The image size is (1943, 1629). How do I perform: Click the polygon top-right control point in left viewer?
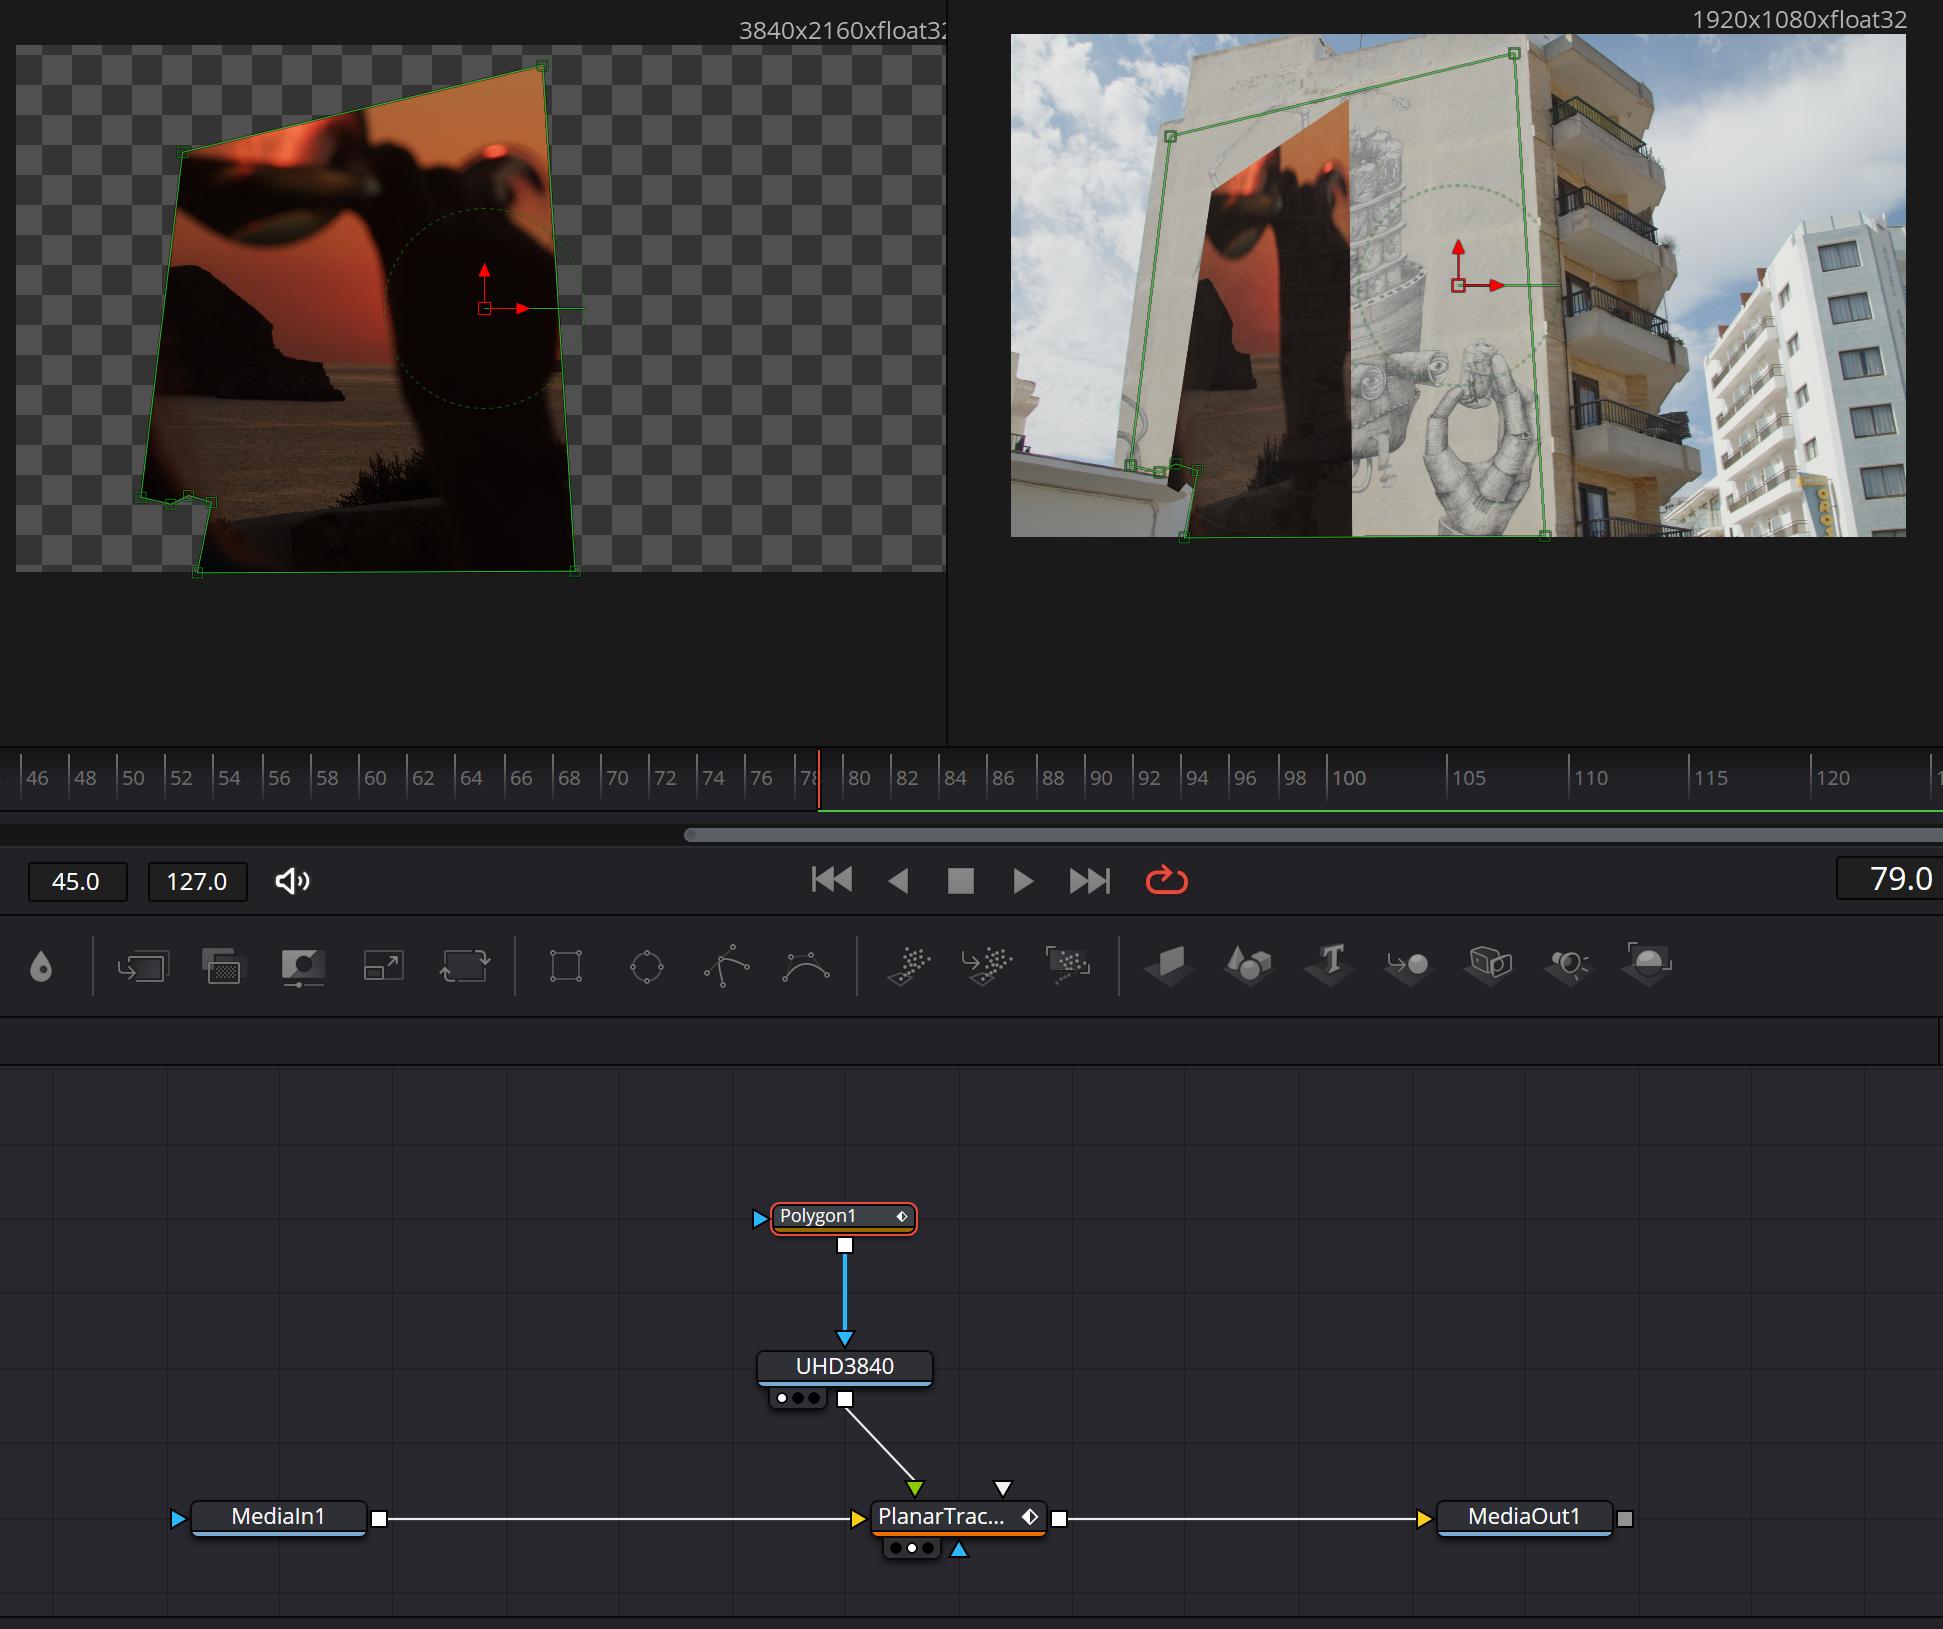[x=542, y=66]
